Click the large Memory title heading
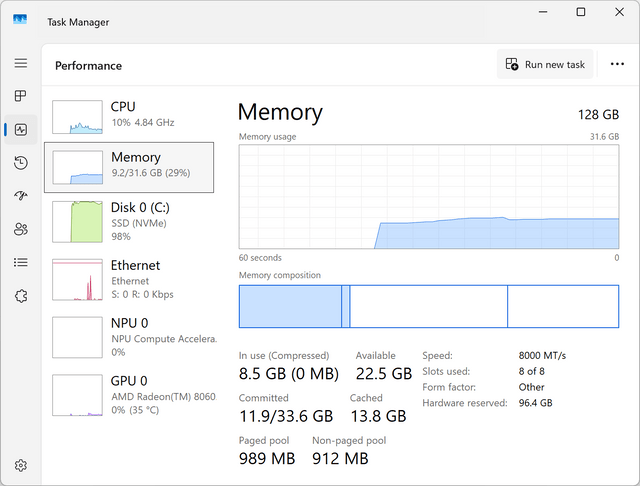Viewport: 640px width, 486px height. click(x=280, y=112)
